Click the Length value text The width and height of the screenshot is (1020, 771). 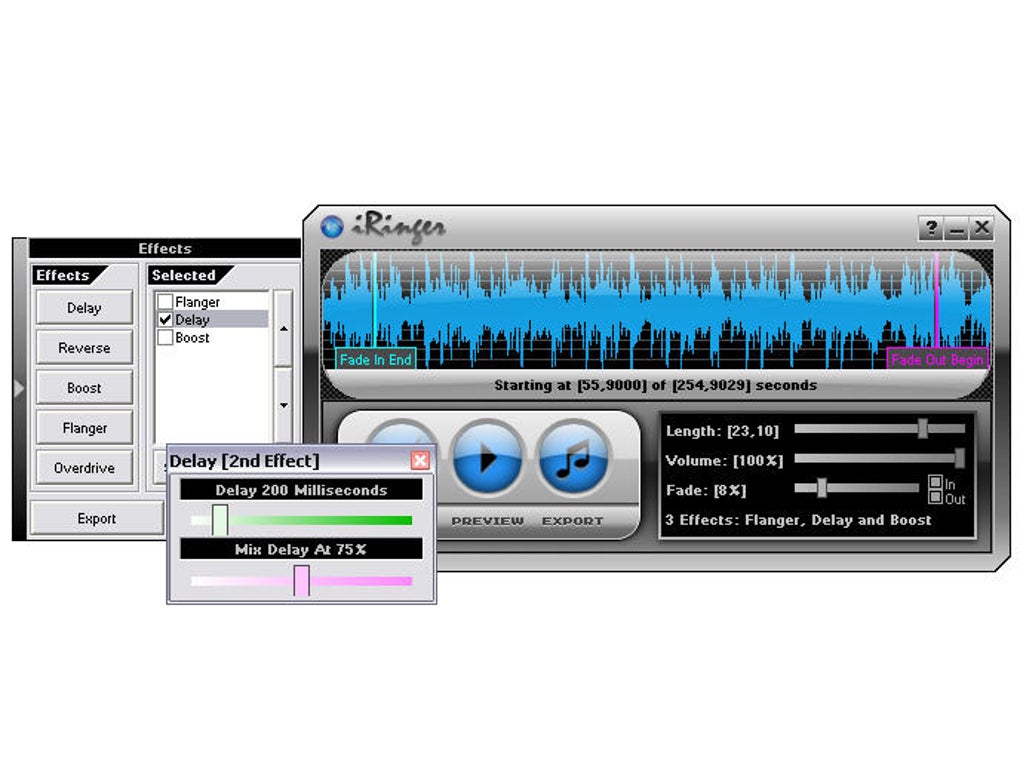point(722,431)
